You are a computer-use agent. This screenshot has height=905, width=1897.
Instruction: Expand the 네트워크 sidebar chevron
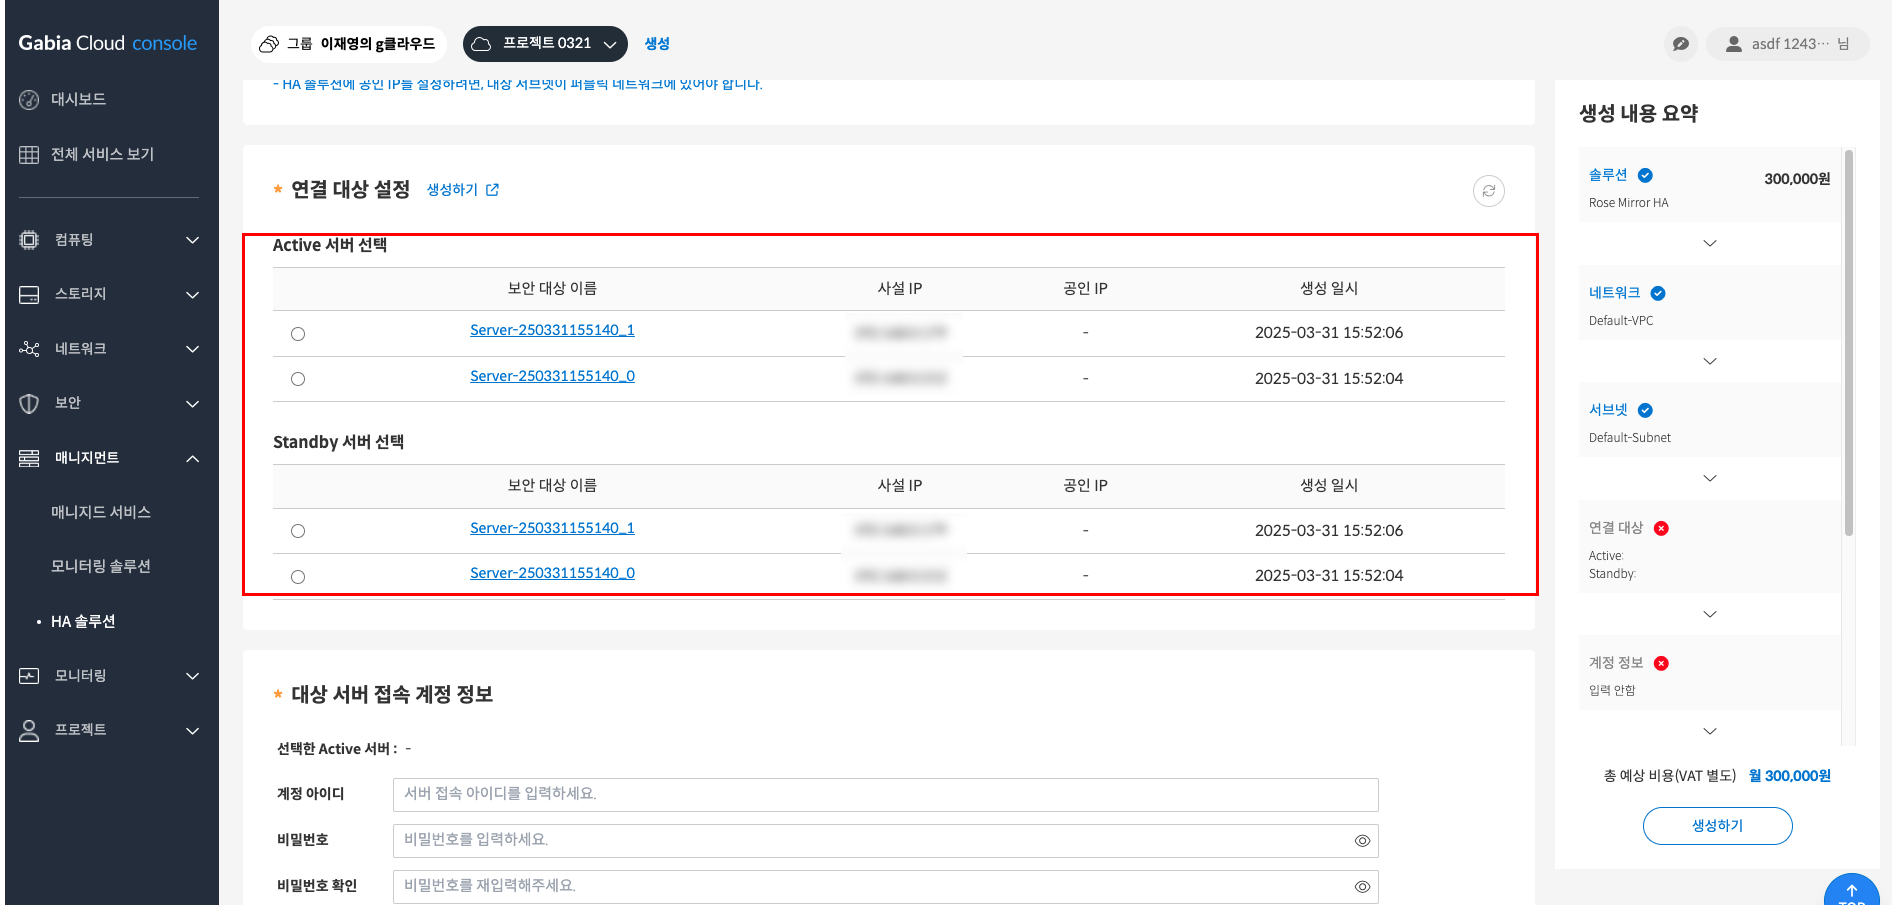coord(193,349)
